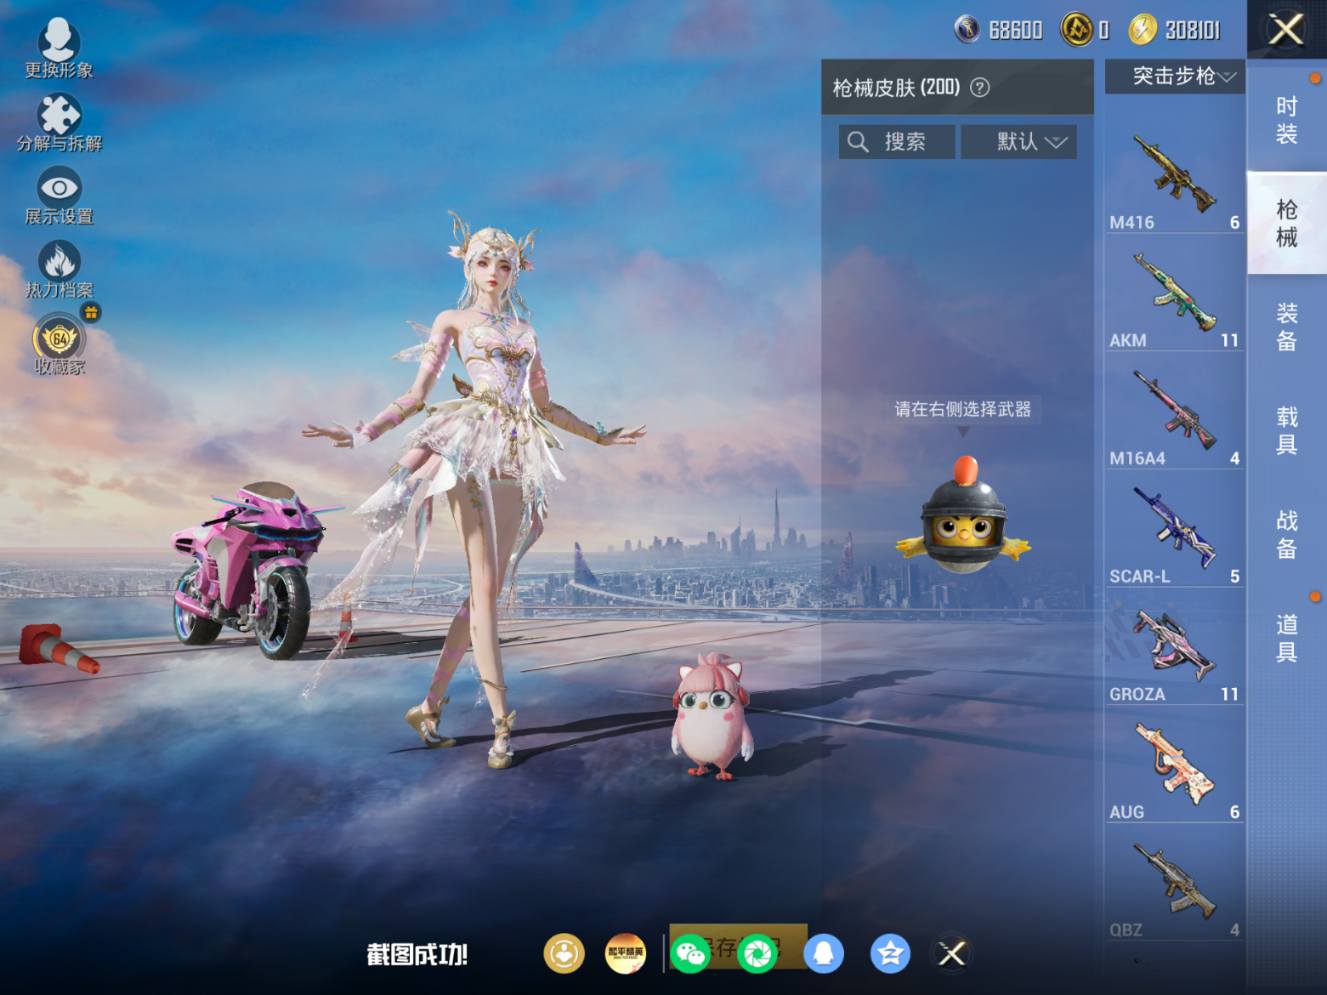Share screenshot to QQ penguin icon
Image resolution: width=1327 pixels, height=995 pixels.
coord(823,954)
